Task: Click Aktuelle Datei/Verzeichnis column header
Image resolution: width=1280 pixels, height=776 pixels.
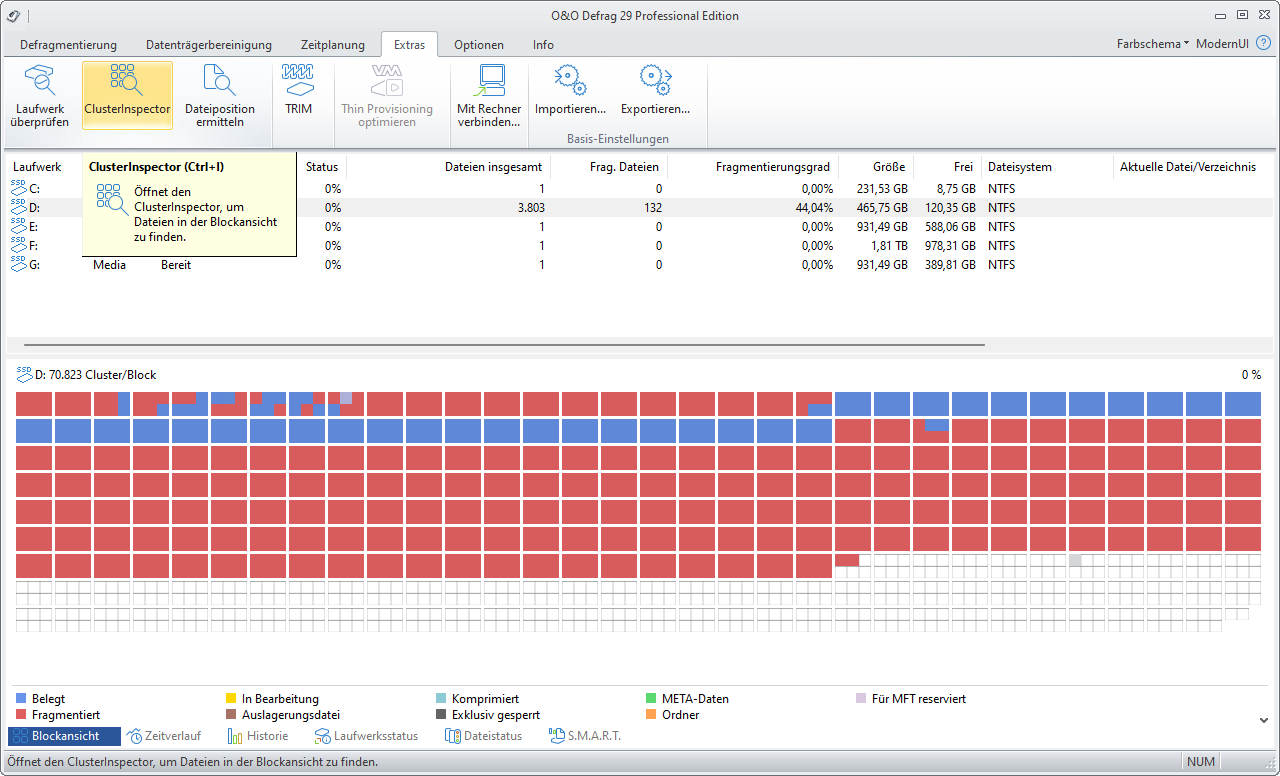Action: tap(1187, 167)
